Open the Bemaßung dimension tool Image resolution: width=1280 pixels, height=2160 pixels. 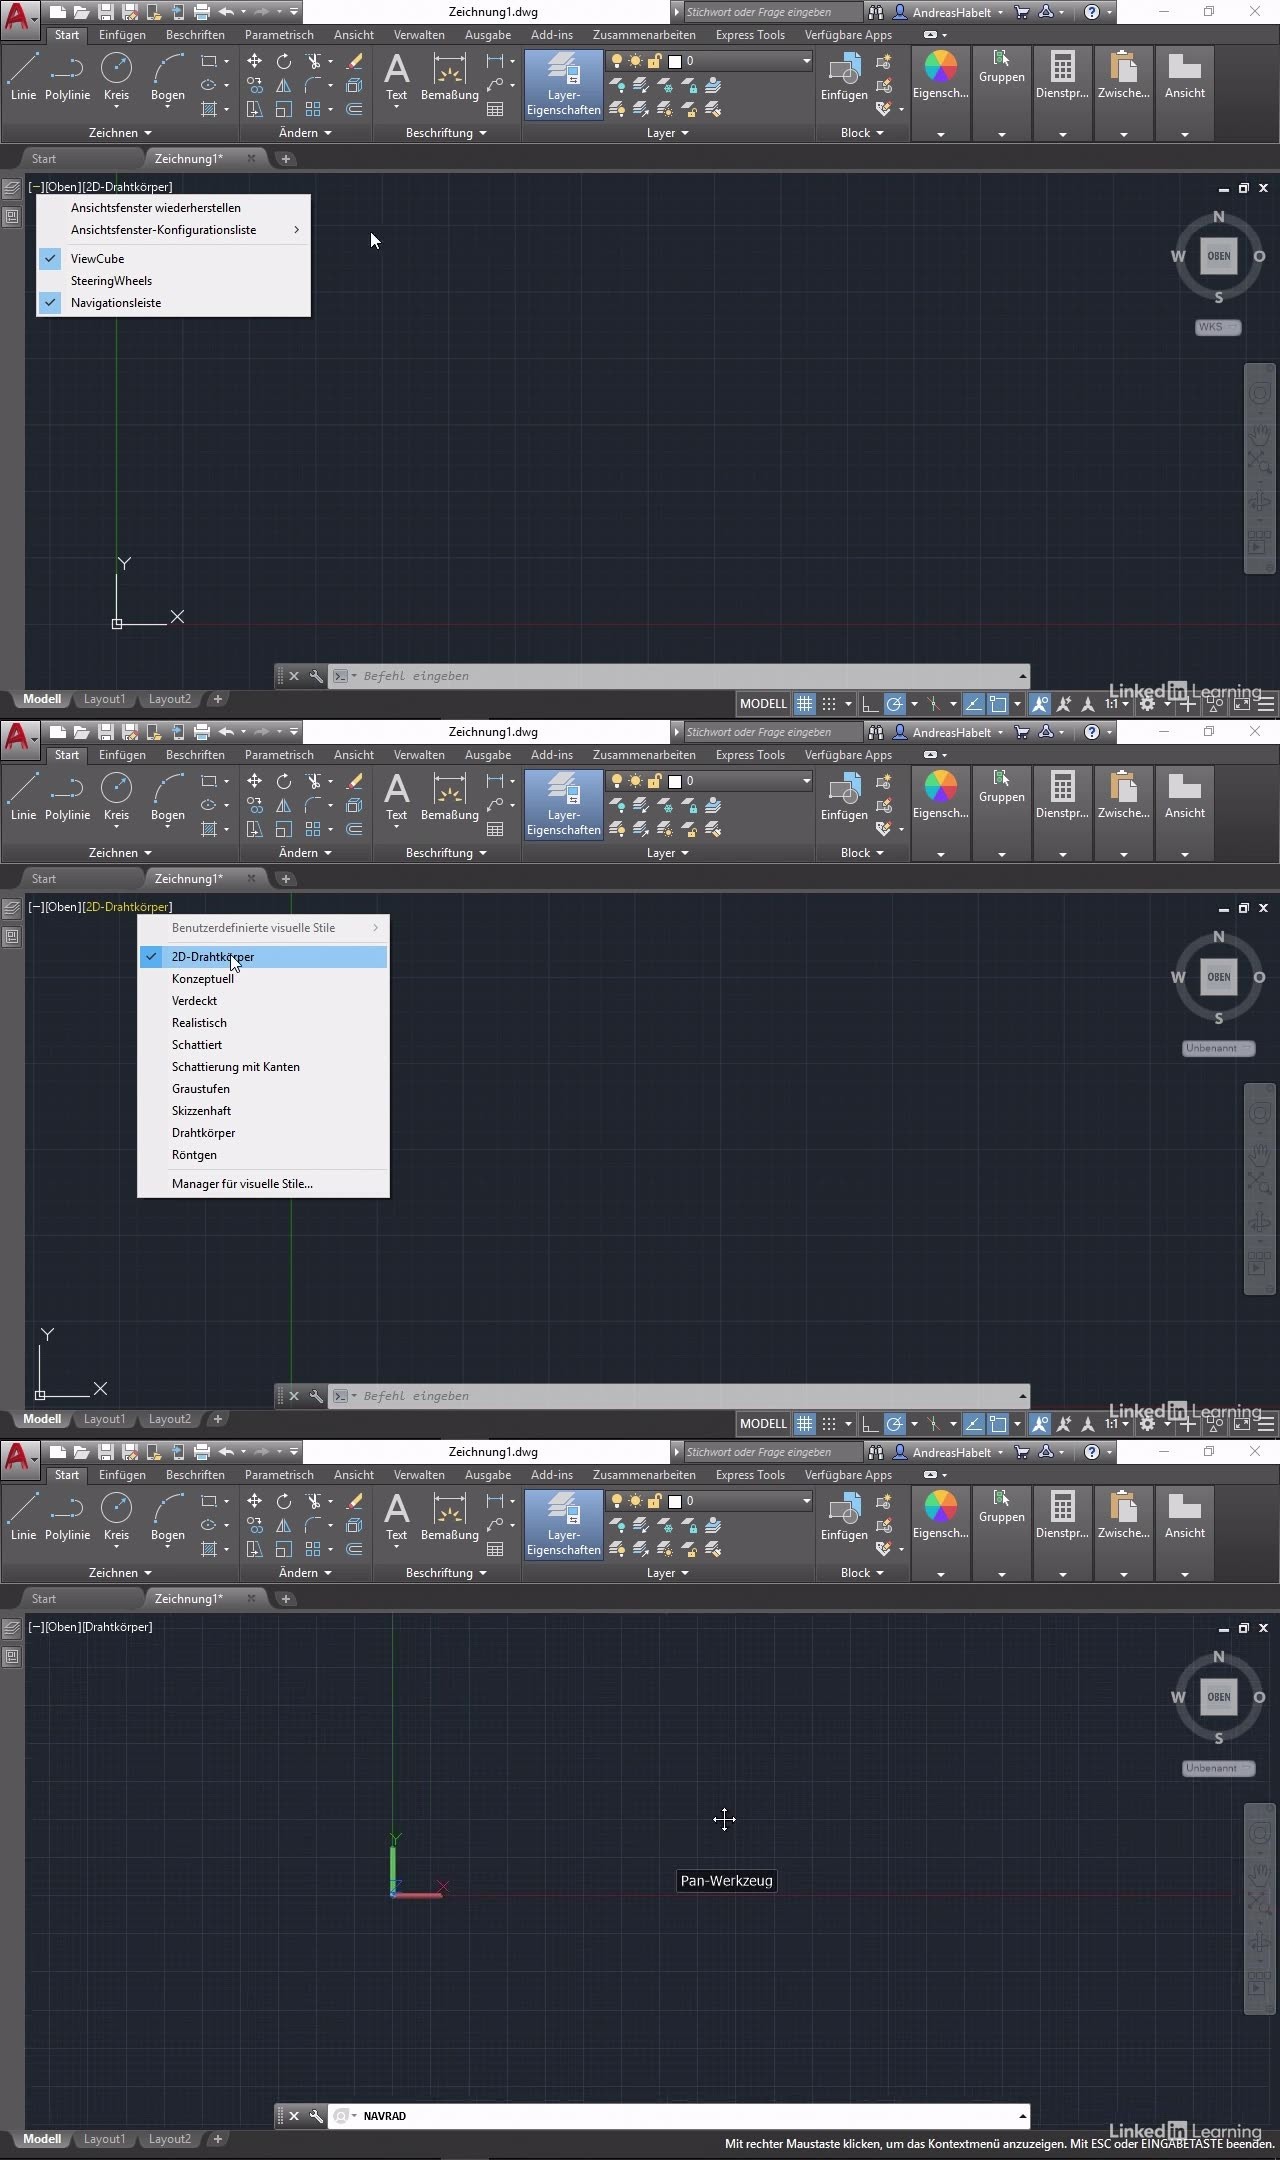(x=449, y=76)
